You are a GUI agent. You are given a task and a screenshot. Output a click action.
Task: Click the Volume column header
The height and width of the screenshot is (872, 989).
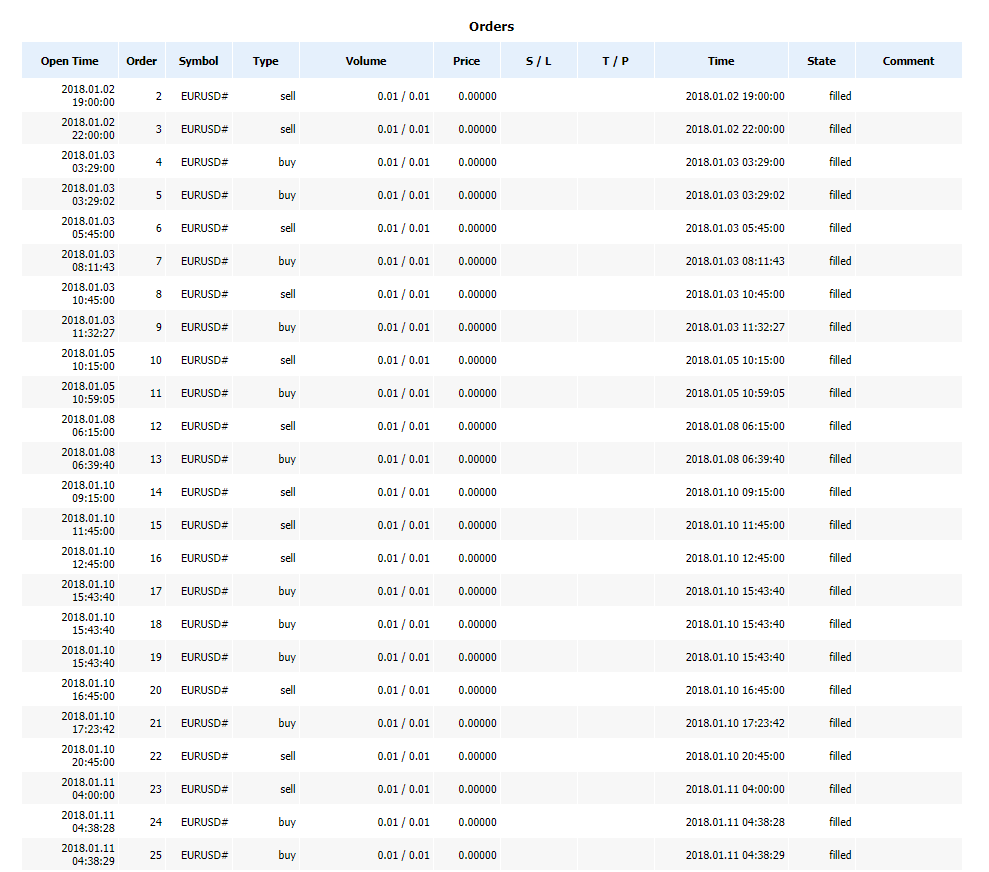click(366, 61)
